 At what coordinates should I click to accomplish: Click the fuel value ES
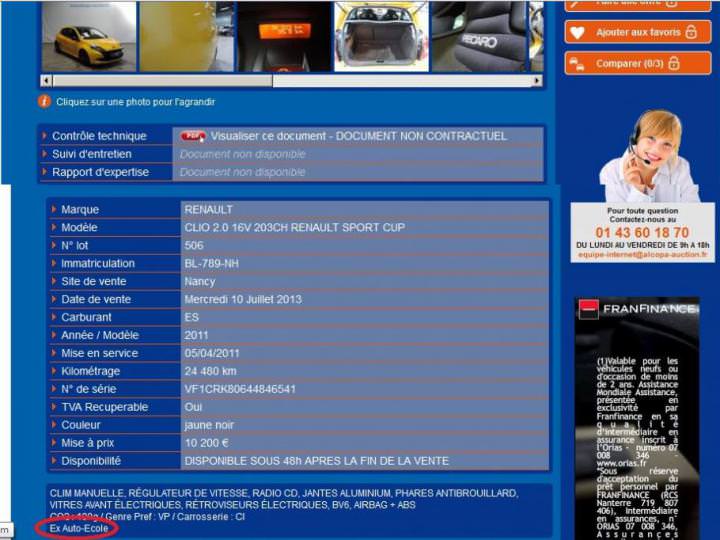coord(191,317)
